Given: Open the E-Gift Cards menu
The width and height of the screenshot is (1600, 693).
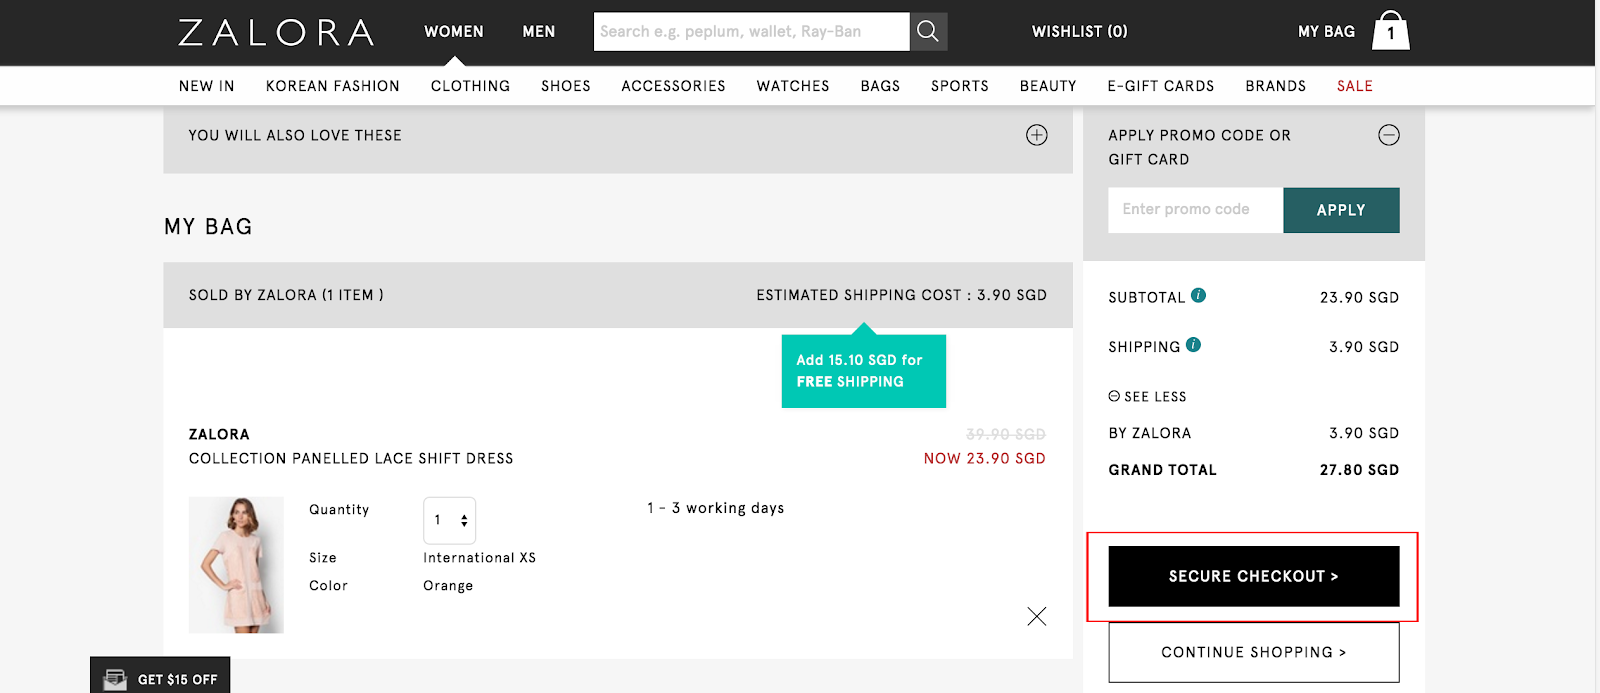Looking at the screenshot, I should coord(1161,86).
